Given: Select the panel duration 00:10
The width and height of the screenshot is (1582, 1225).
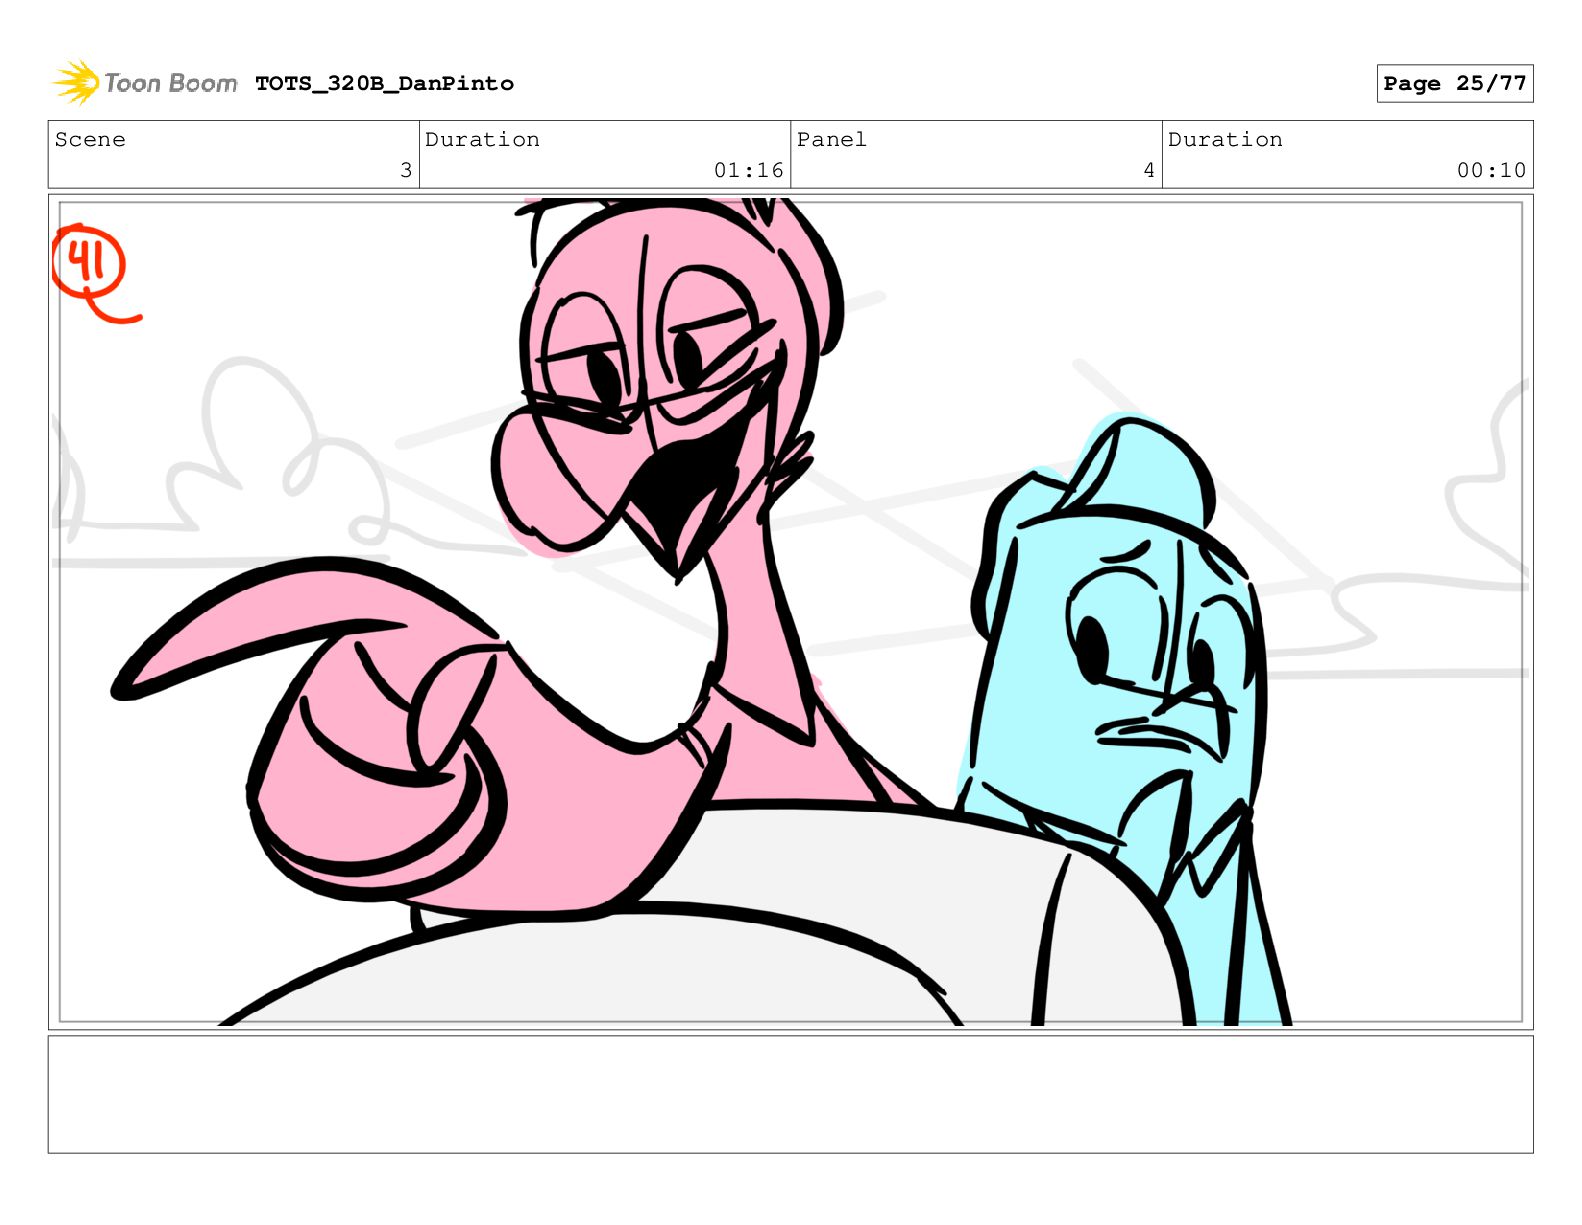Looking at the screenshot, I should pyautogui.click(x=1491, y=170).
